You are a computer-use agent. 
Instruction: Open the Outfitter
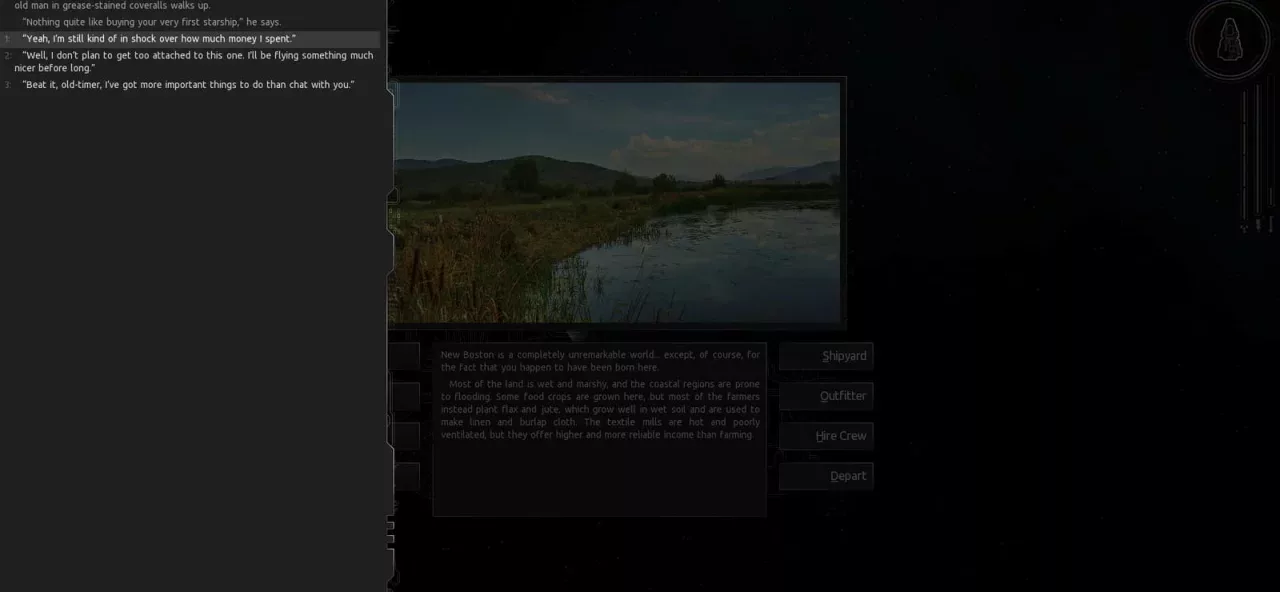[x=826, y=396]
